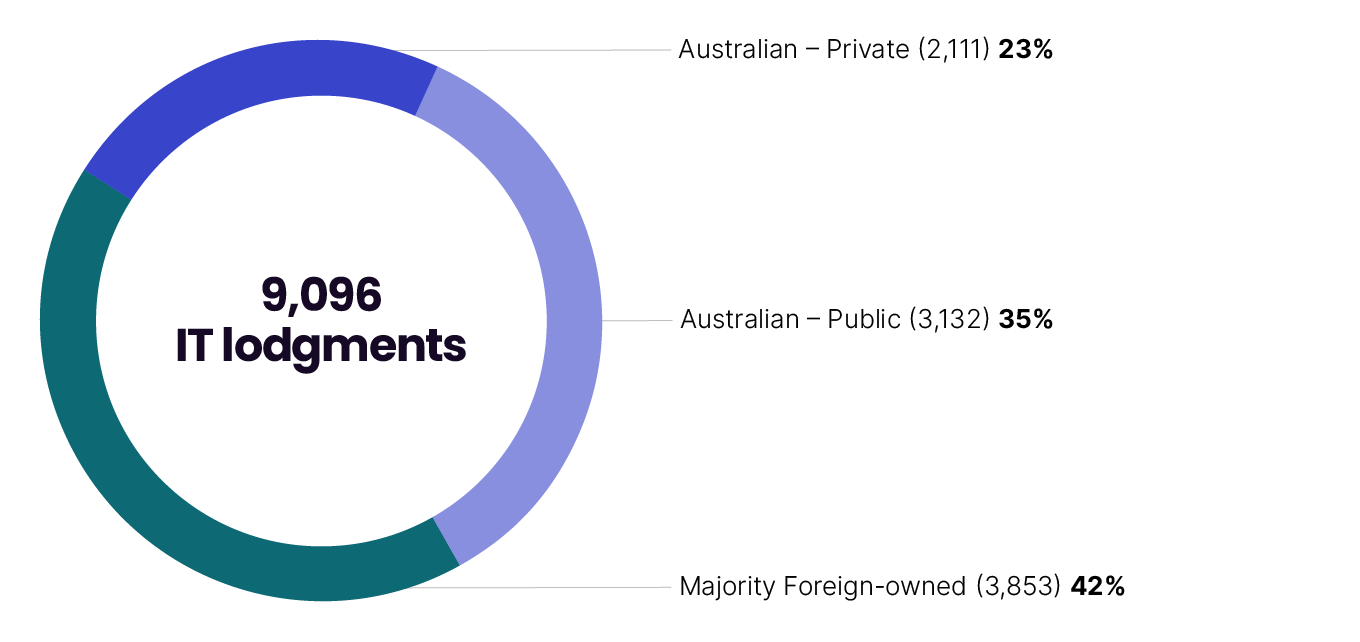
Task: Click the boundary between purple and teal segments
Action: click(x=446, y=541)
